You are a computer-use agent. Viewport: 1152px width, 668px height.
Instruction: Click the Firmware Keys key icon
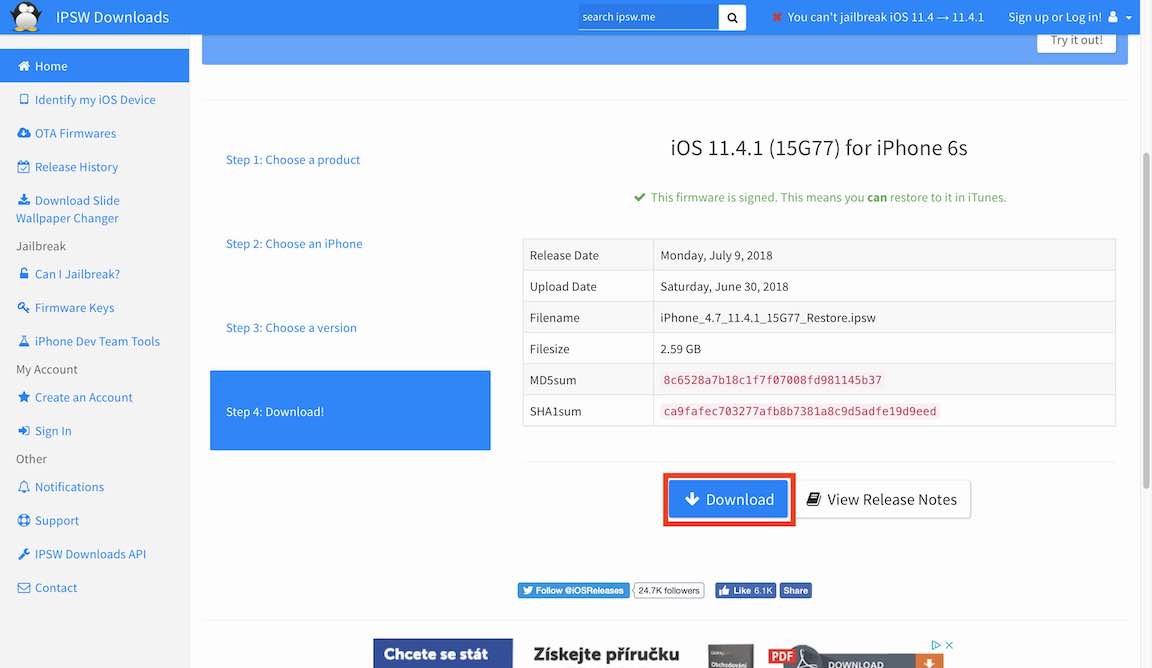[x=24, y=307]
